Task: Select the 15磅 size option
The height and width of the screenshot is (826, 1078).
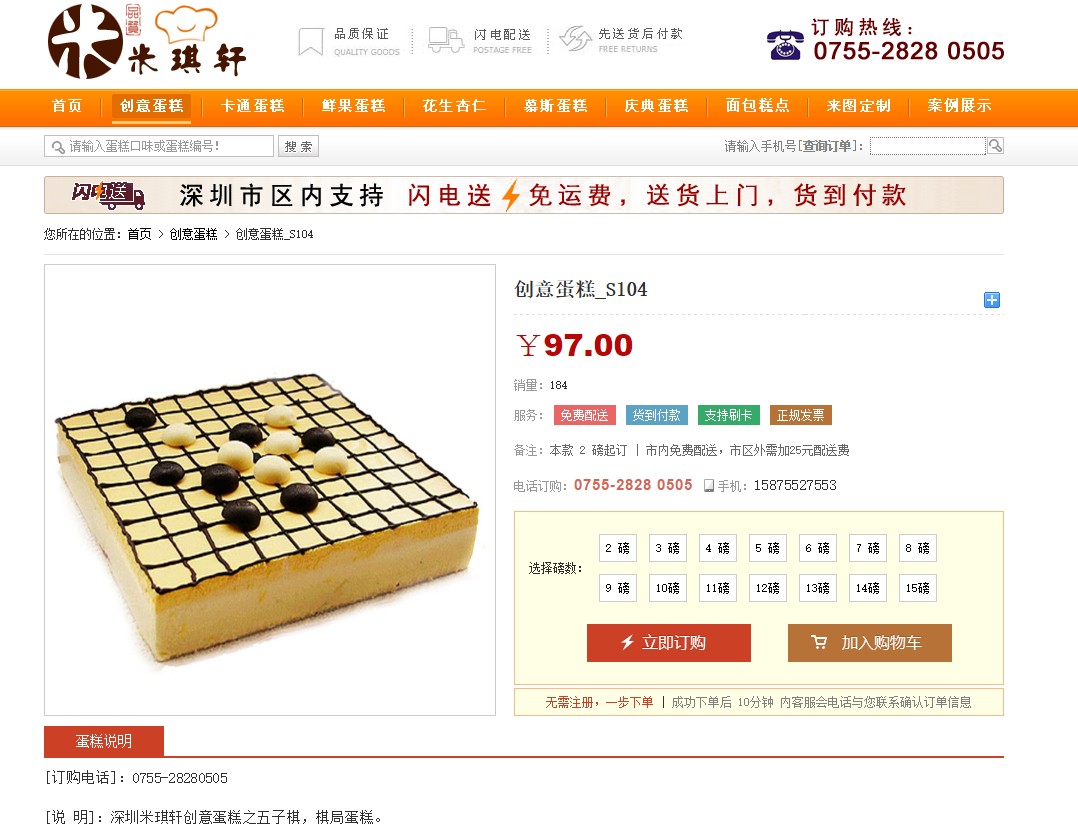Action: [x=918, y=588]
